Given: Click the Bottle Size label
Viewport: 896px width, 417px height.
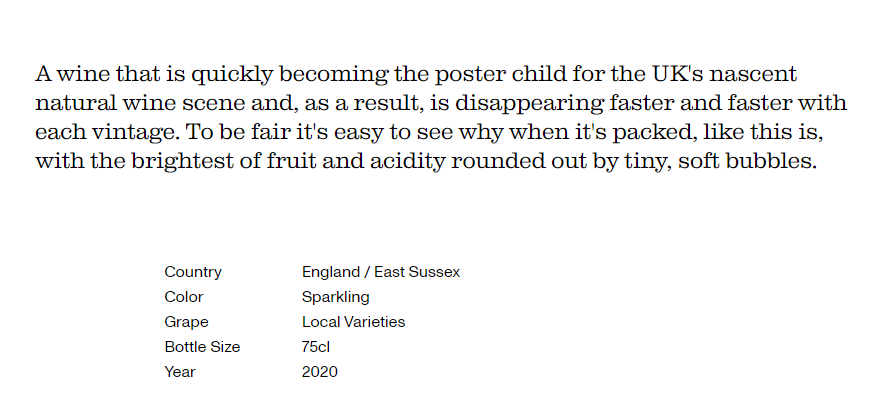Looking at the screenshot, I should point(202,347).
